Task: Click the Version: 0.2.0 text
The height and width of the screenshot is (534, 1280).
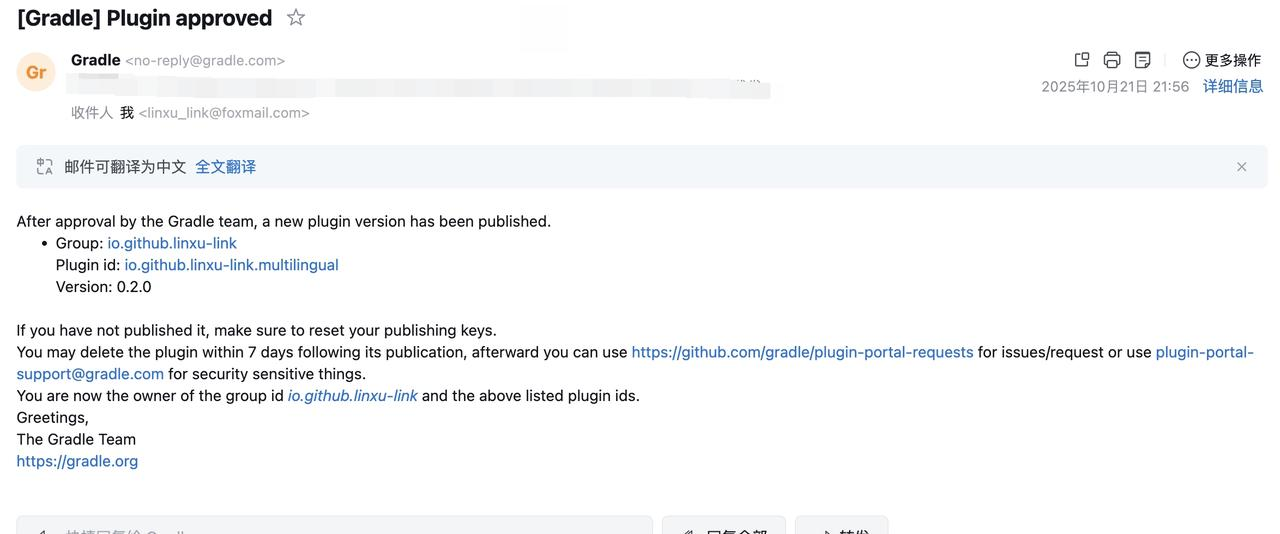Action: point(103,287)
